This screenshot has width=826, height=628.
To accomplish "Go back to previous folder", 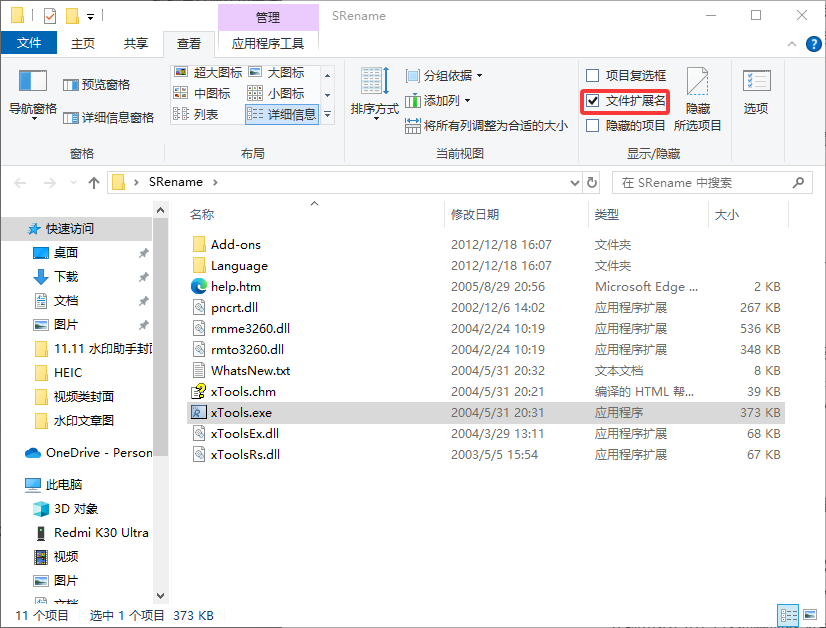I will click(x=21, y=183).
